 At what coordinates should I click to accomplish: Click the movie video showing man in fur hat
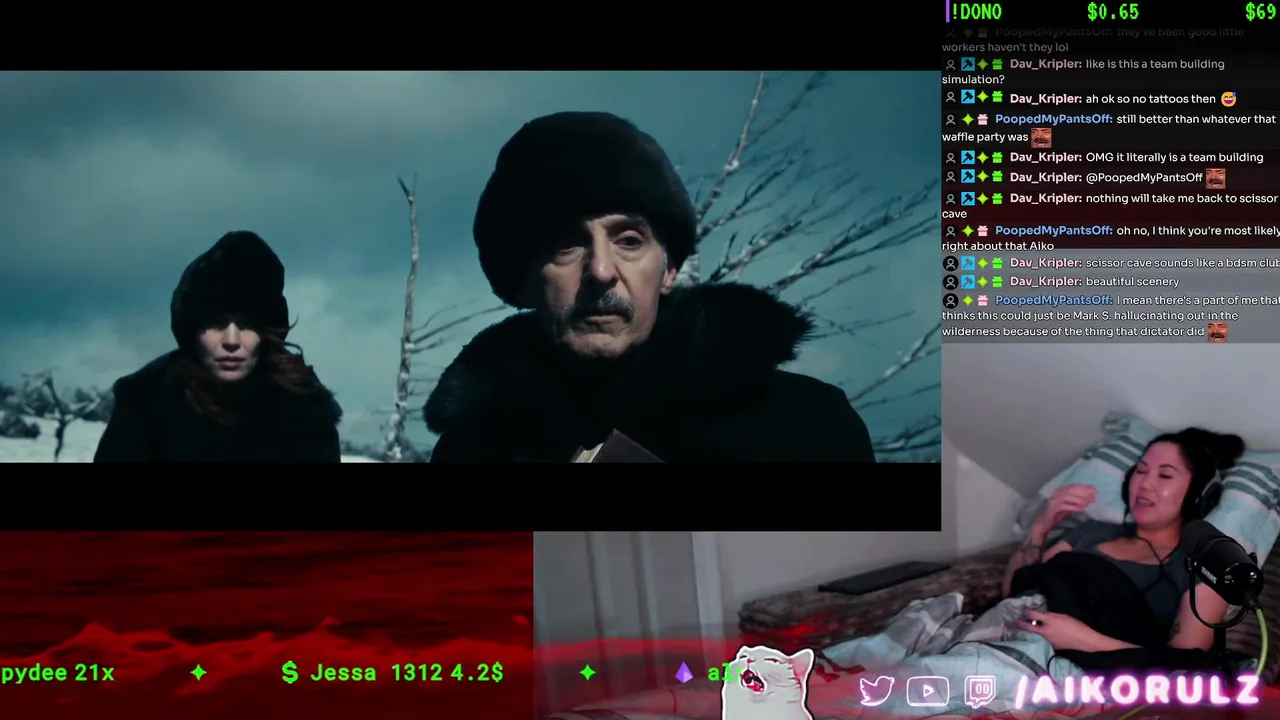[470, 266]
